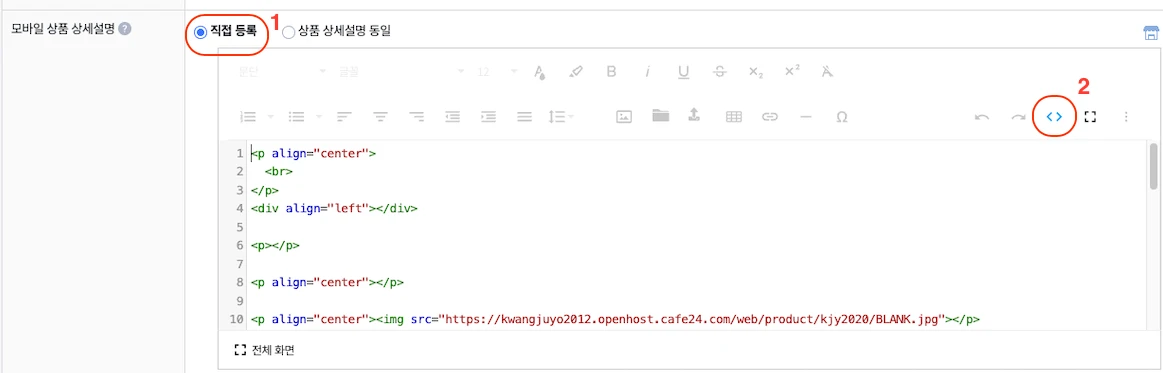Insert hyperlink icon
This screenshot has height=373, width=1163.
click(770, 116)
